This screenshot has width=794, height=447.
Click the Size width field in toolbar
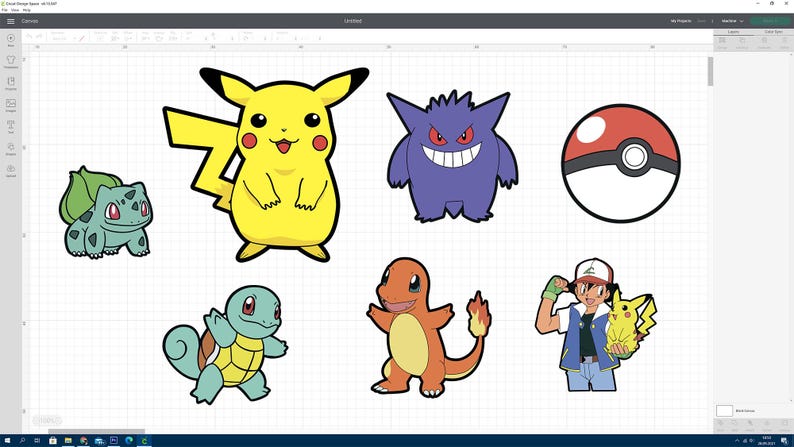198,38
